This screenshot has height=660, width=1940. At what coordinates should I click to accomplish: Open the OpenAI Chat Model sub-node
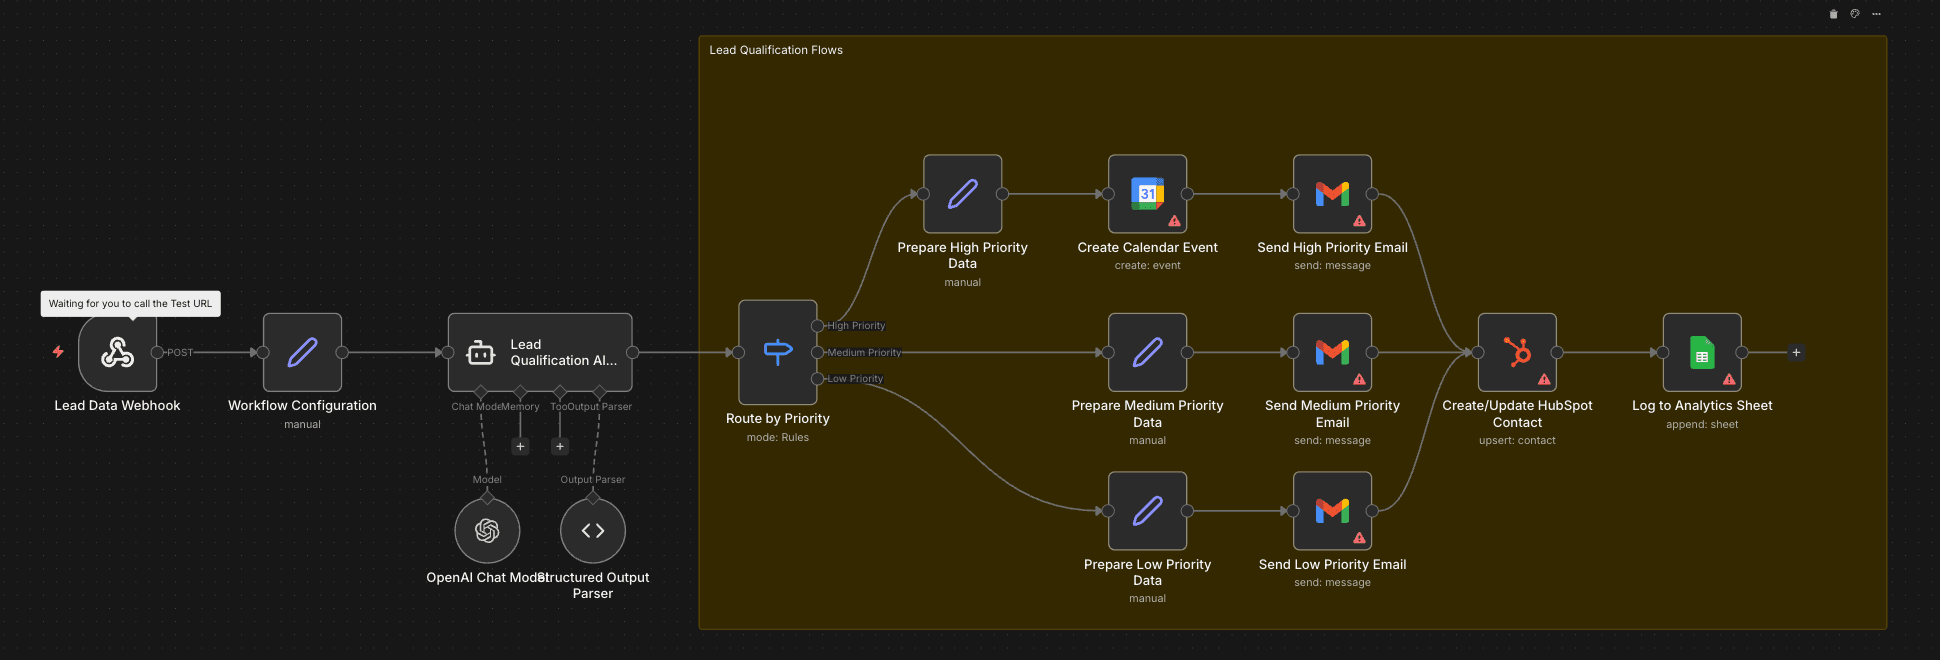[x=487, y=530]
